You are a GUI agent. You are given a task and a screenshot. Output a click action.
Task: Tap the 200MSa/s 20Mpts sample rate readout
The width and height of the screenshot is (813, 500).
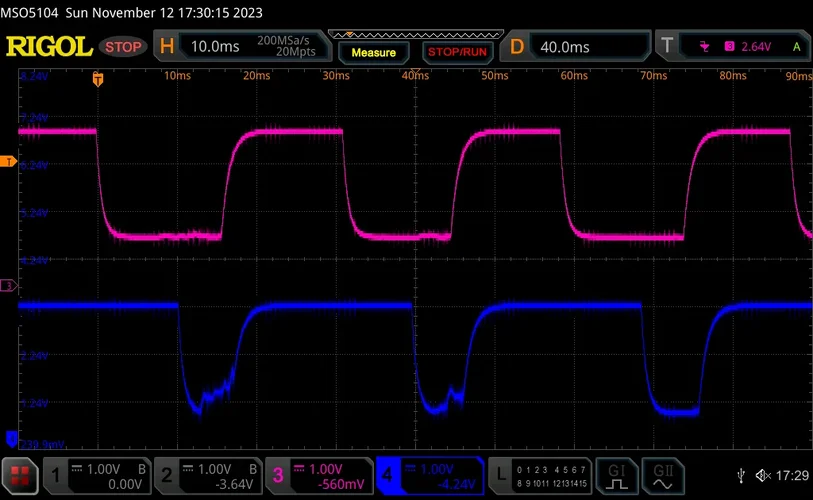coord(287,46)
